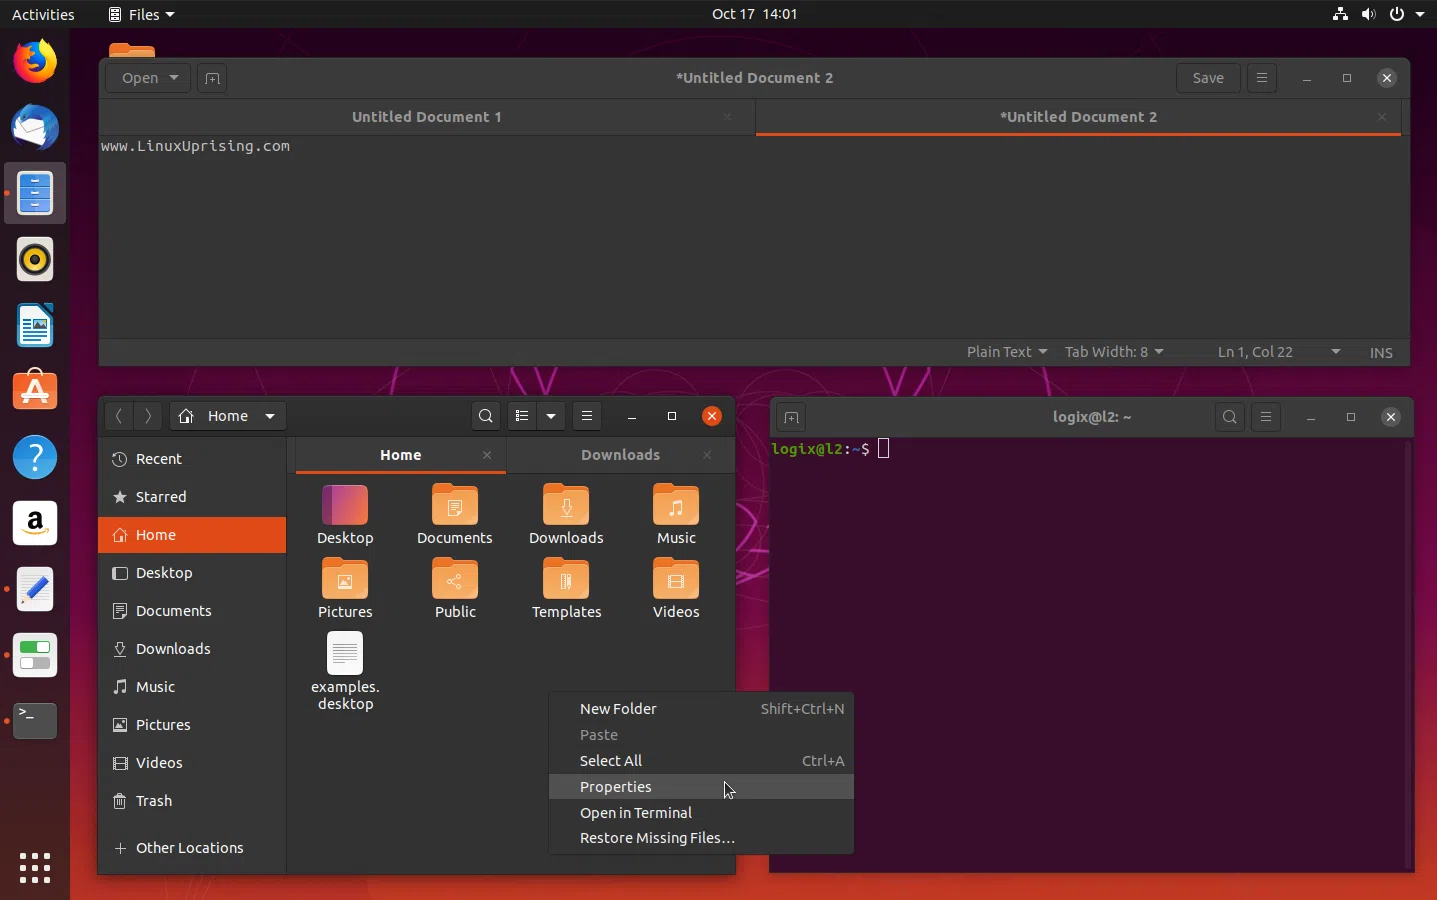
Task: Expand the Tab Width dropdown
Action: tap(1113, 352)
